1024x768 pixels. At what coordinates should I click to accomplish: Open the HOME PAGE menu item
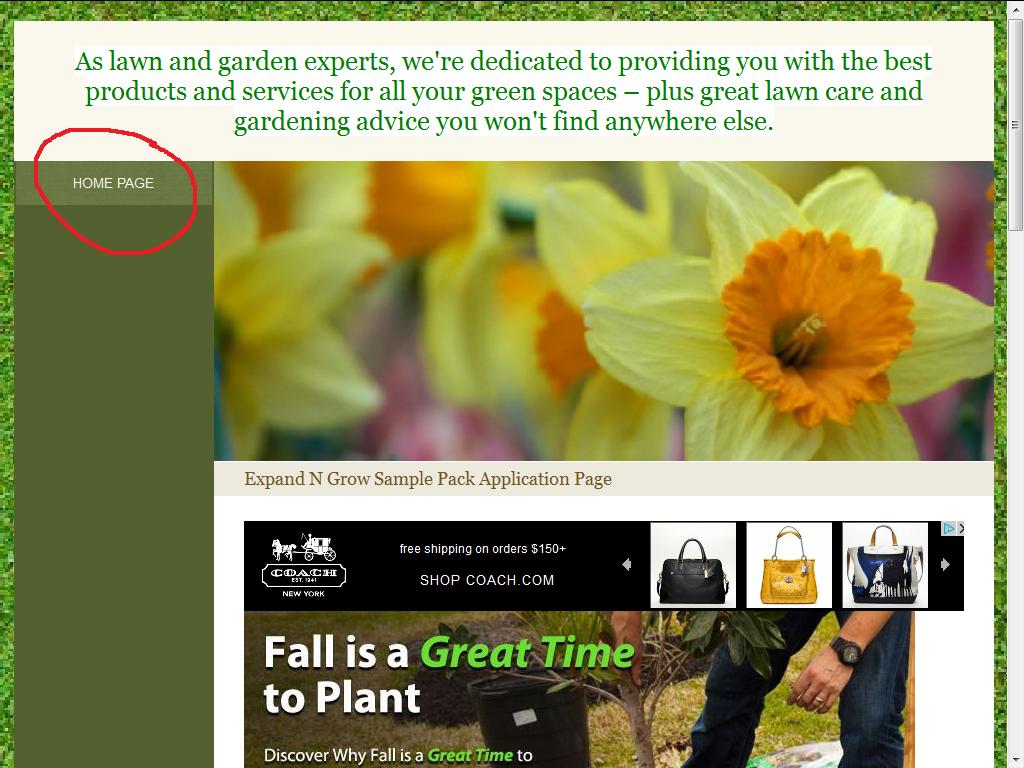114,184
